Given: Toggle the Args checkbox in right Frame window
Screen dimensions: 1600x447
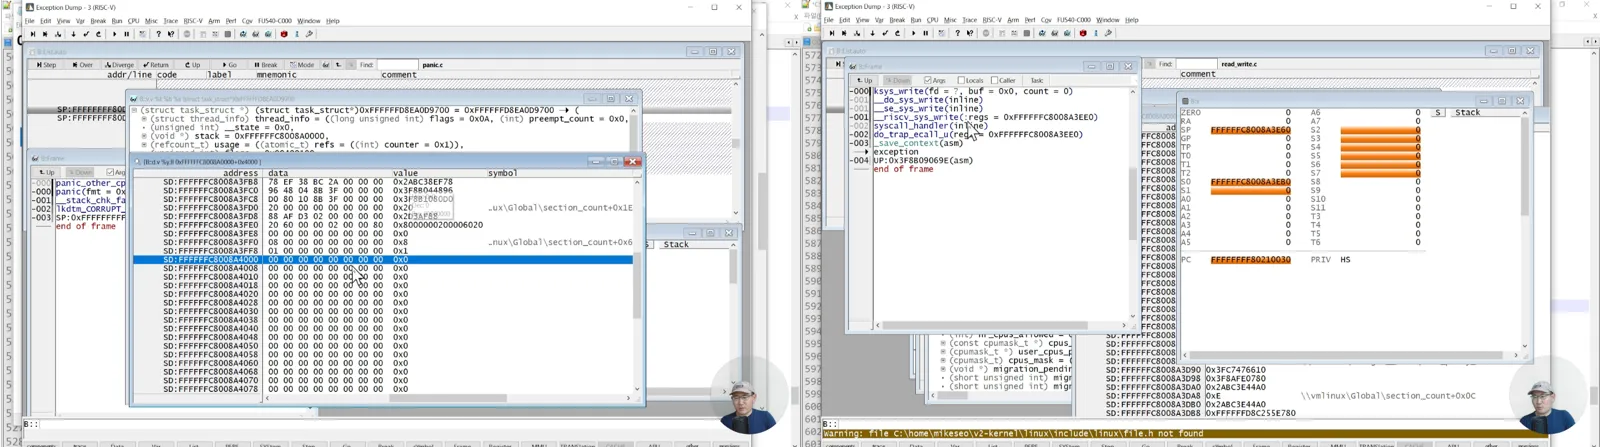Looking at the screenshot, I should point(928,80).
